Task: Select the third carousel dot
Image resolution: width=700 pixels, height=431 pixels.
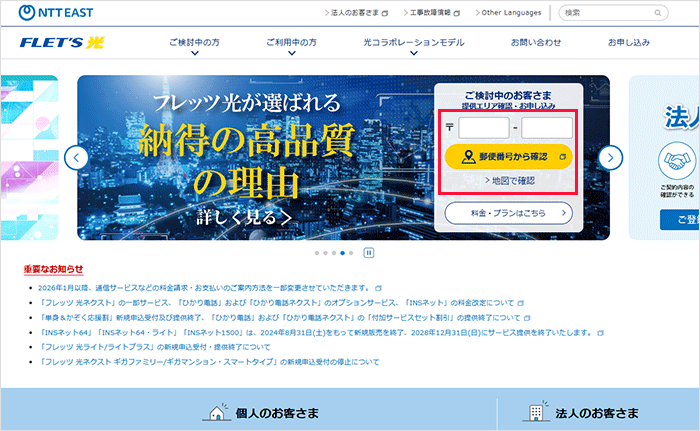Action: point(334,253)
